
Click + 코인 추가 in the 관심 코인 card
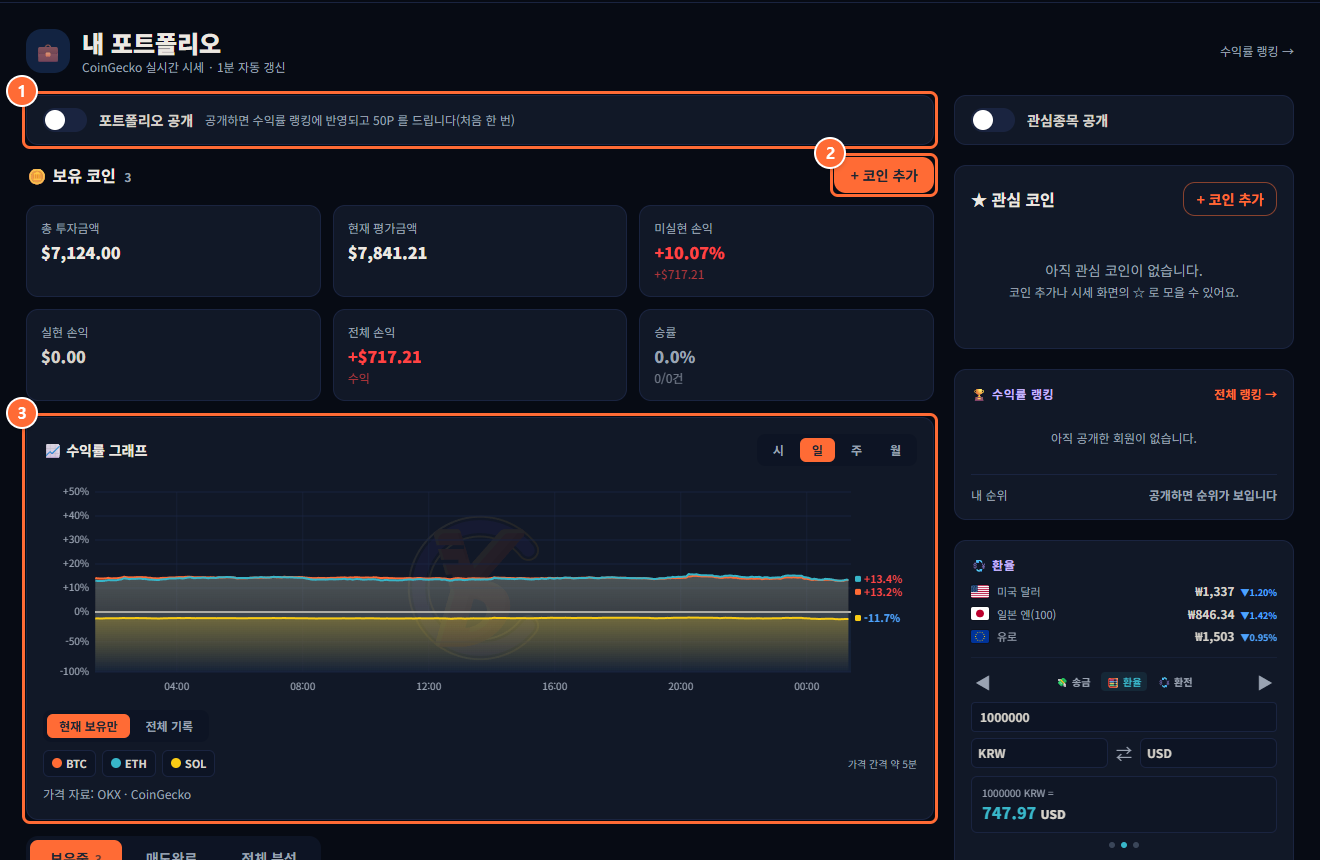(1230, 200)
